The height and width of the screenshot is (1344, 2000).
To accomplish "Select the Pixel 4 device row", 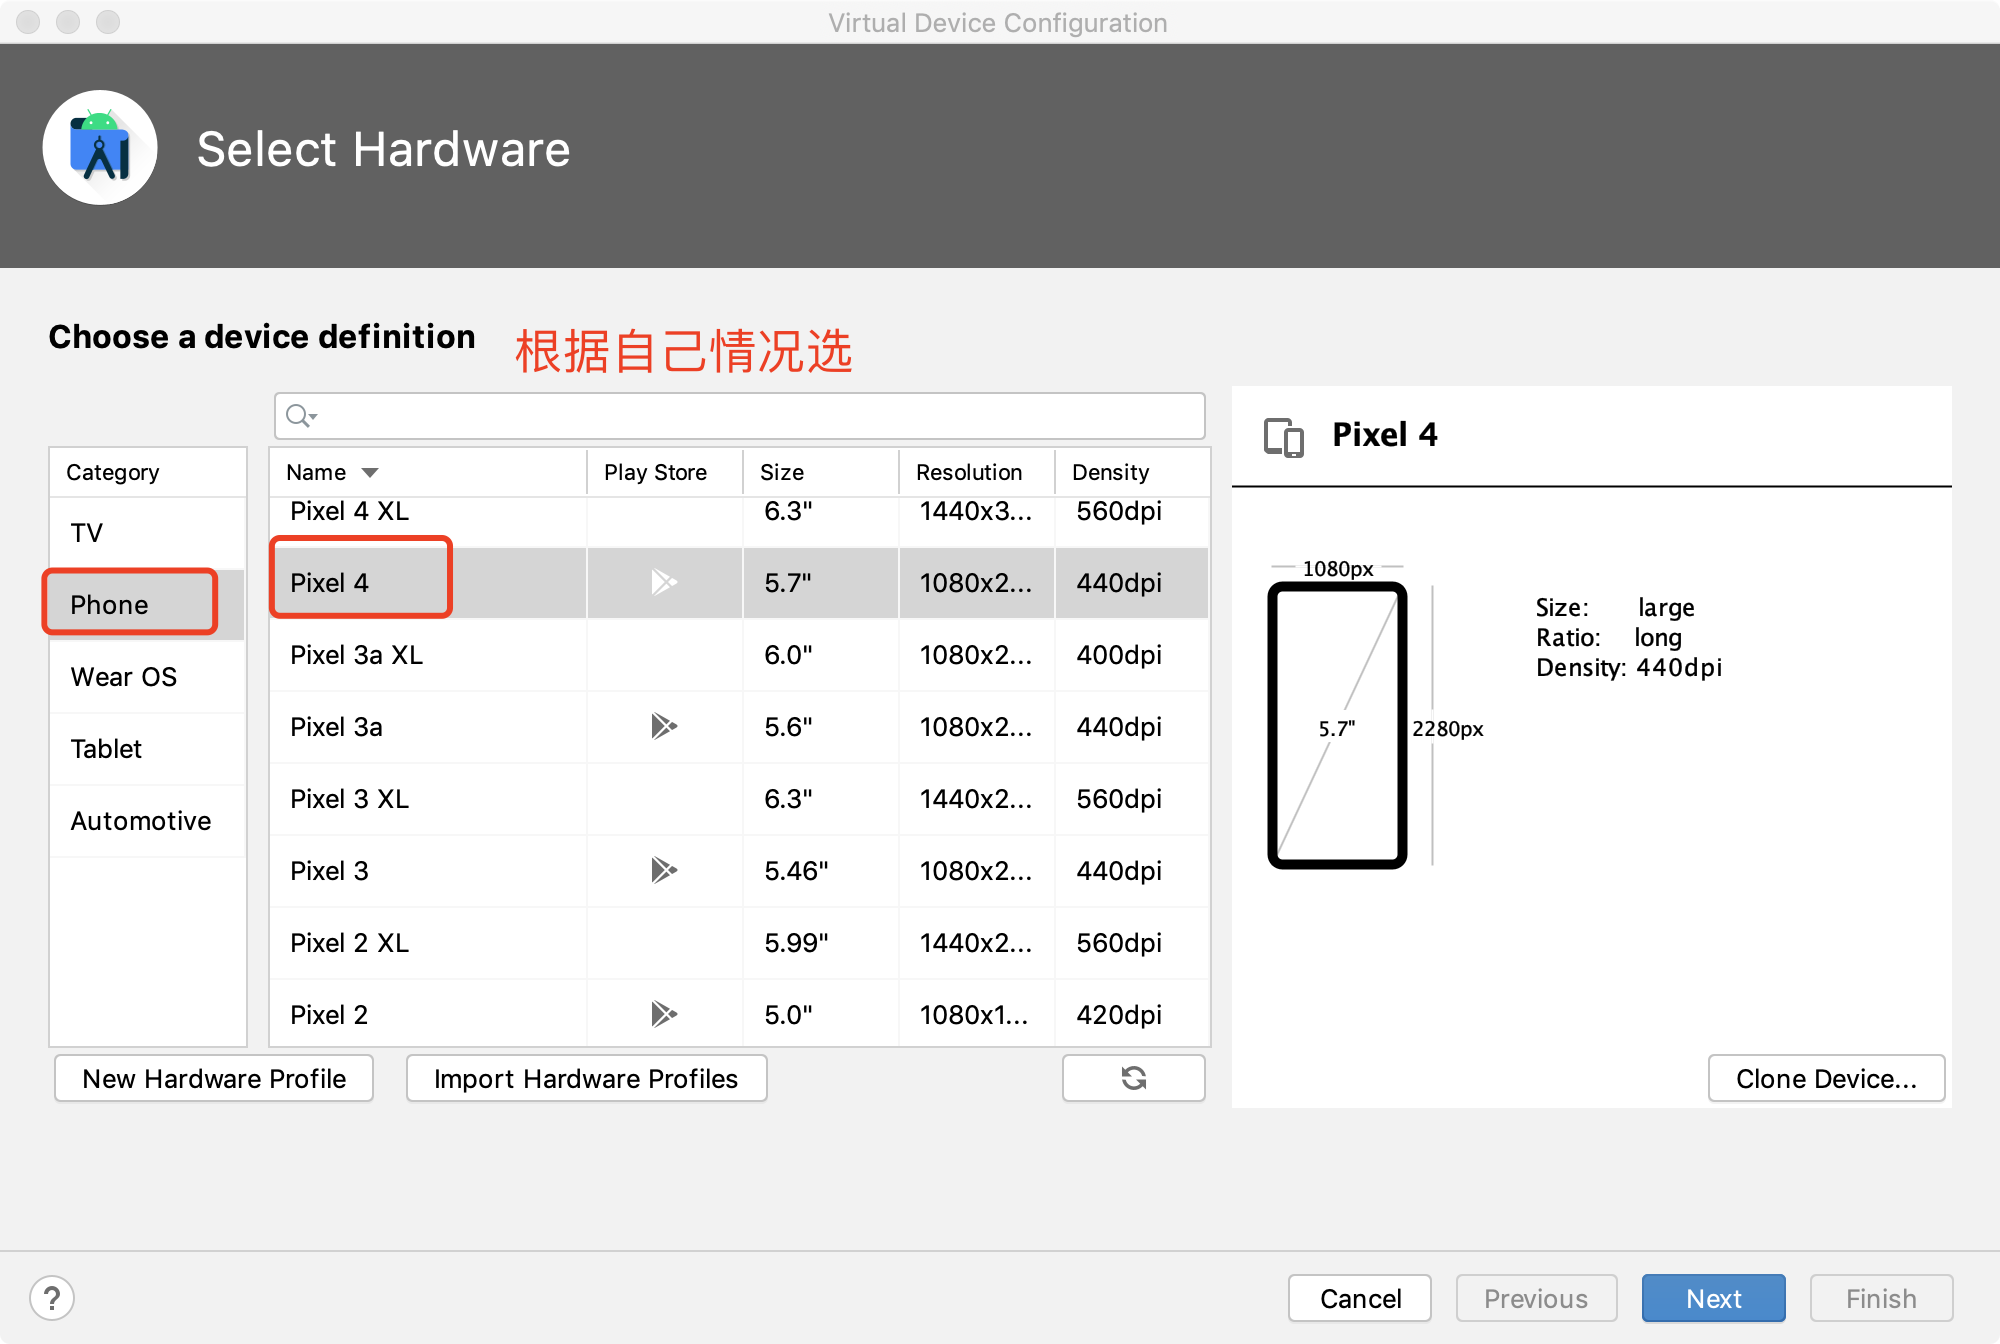I will 740,582.
